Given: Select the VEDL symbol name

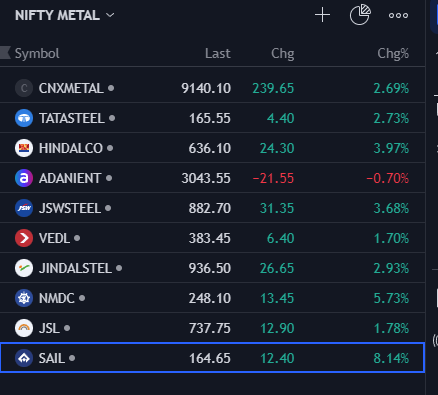Looking at the screenshot, I should click(54, 238).
